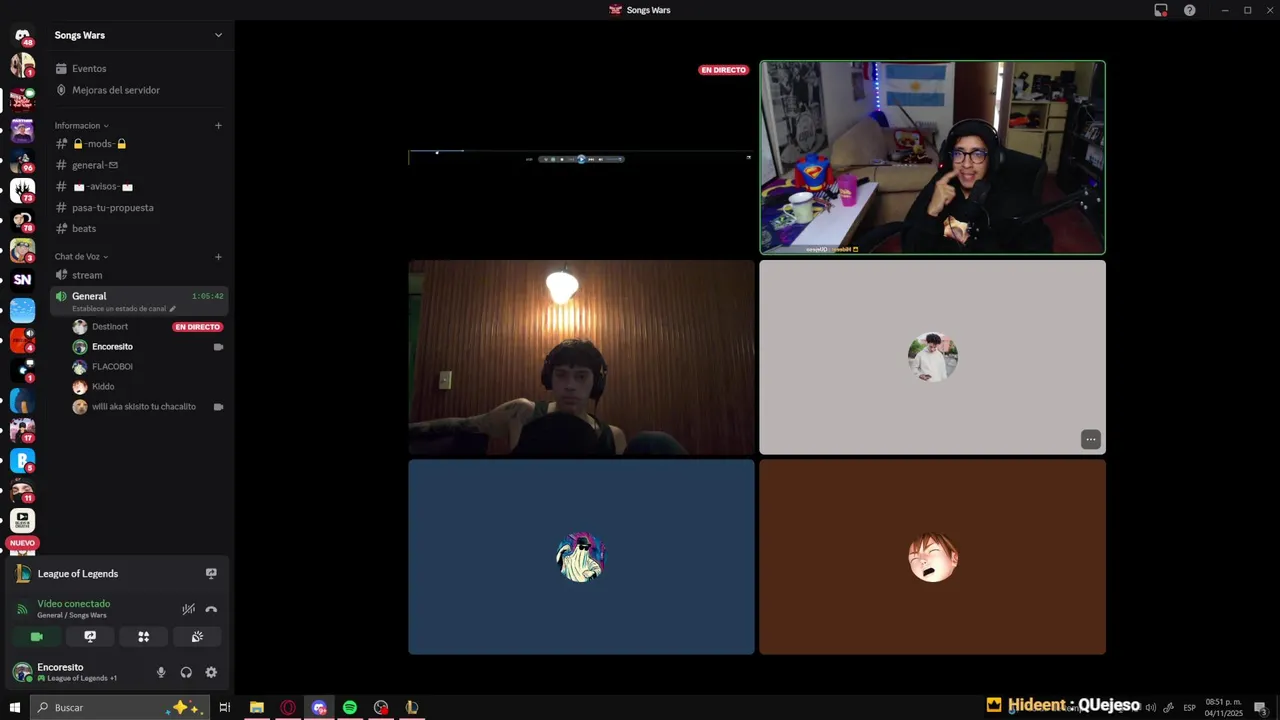
Task: Click stream player play button
Action: [x=581, y=159]
